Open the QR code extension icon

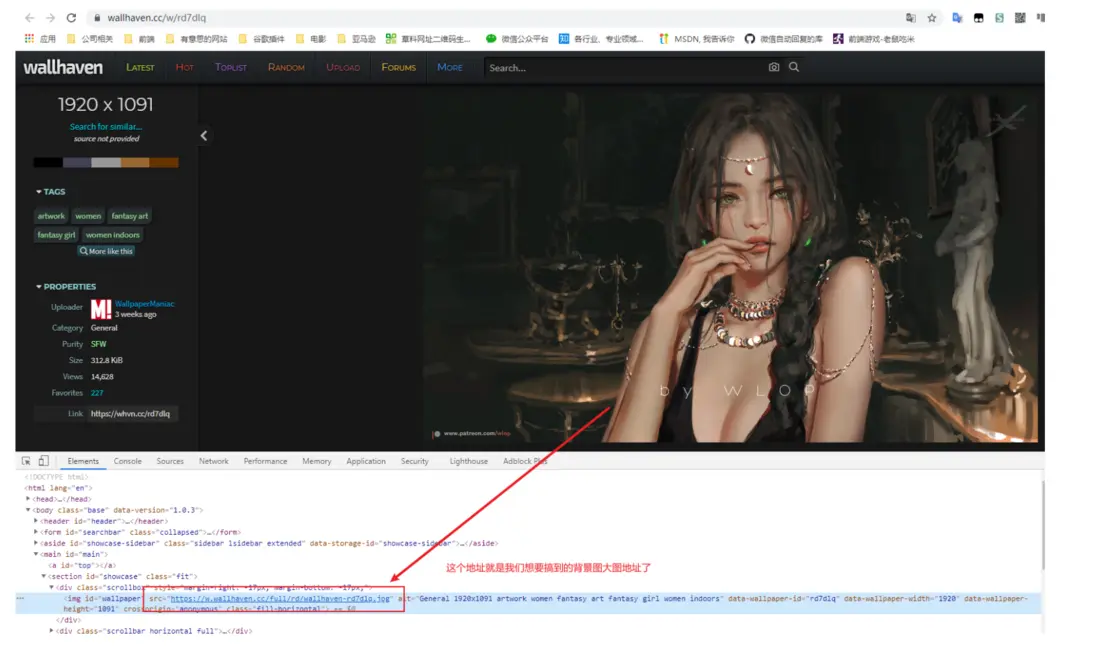1020,18
